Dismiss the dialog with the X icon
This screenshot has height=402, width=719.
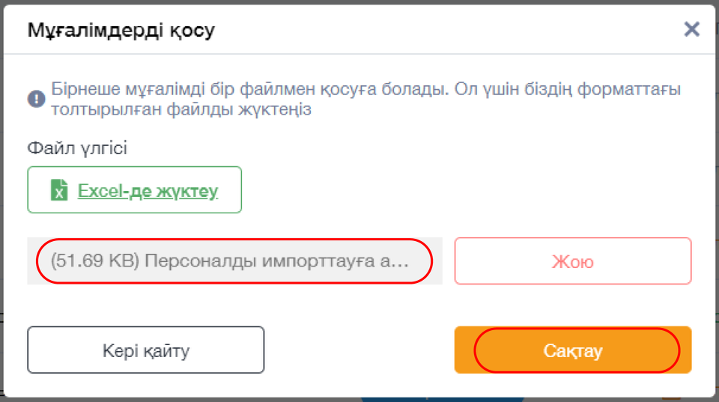691,29
